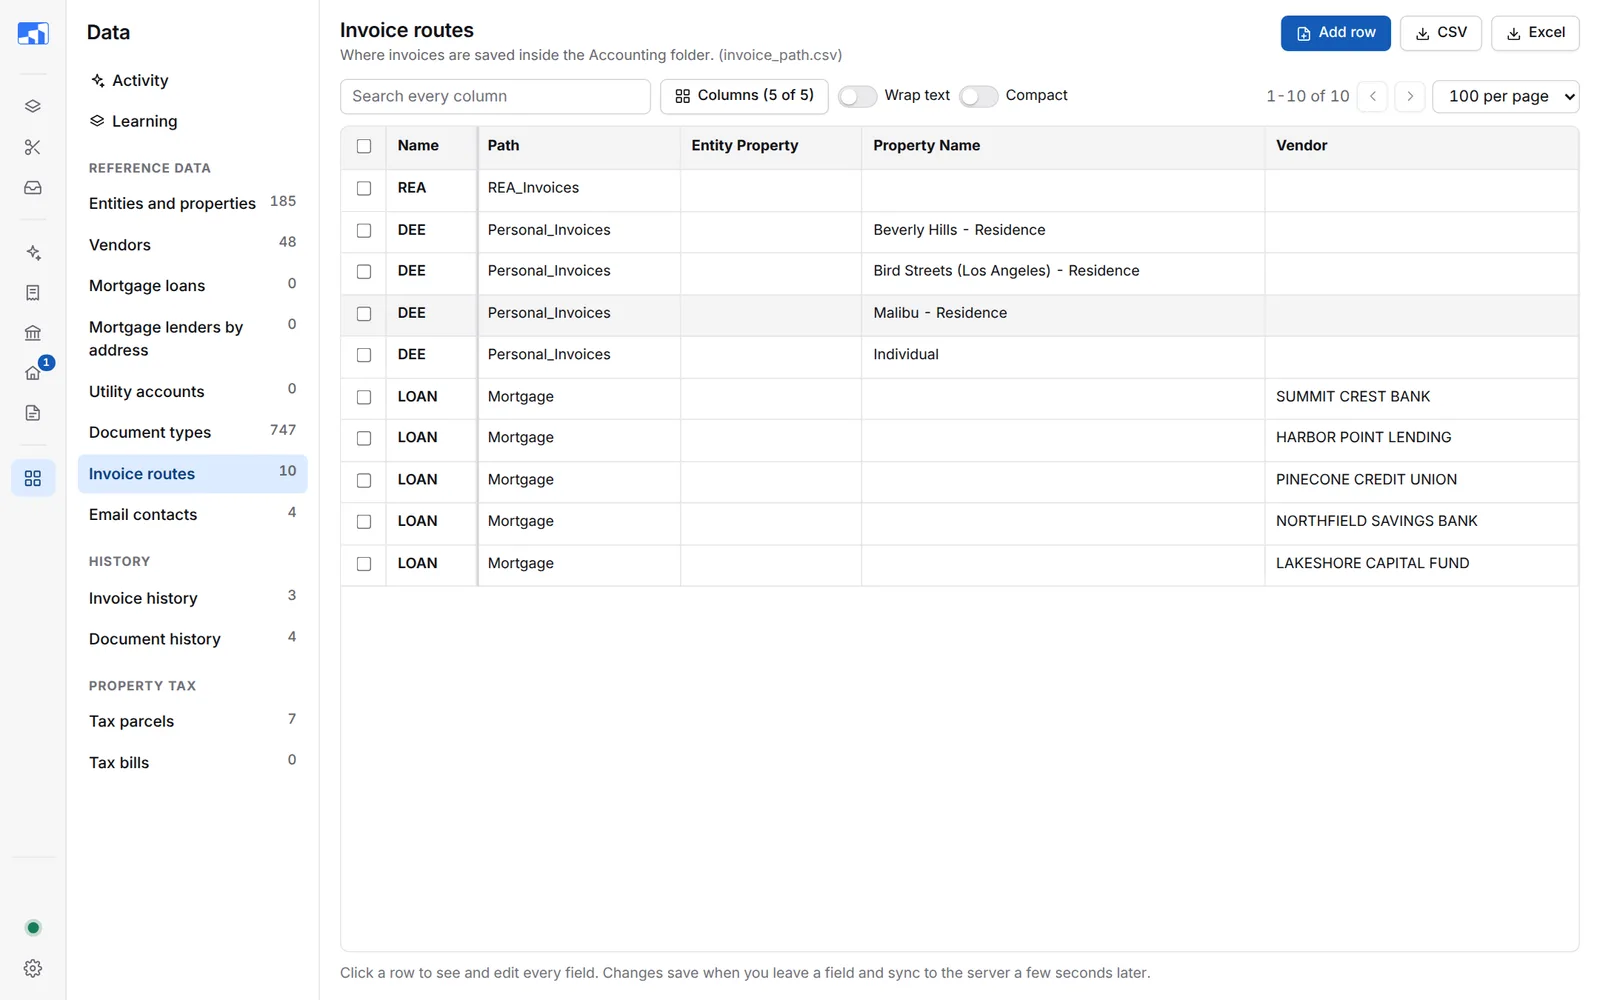
Task: Click the sparkle icon beside Activity
Action: 97,80
